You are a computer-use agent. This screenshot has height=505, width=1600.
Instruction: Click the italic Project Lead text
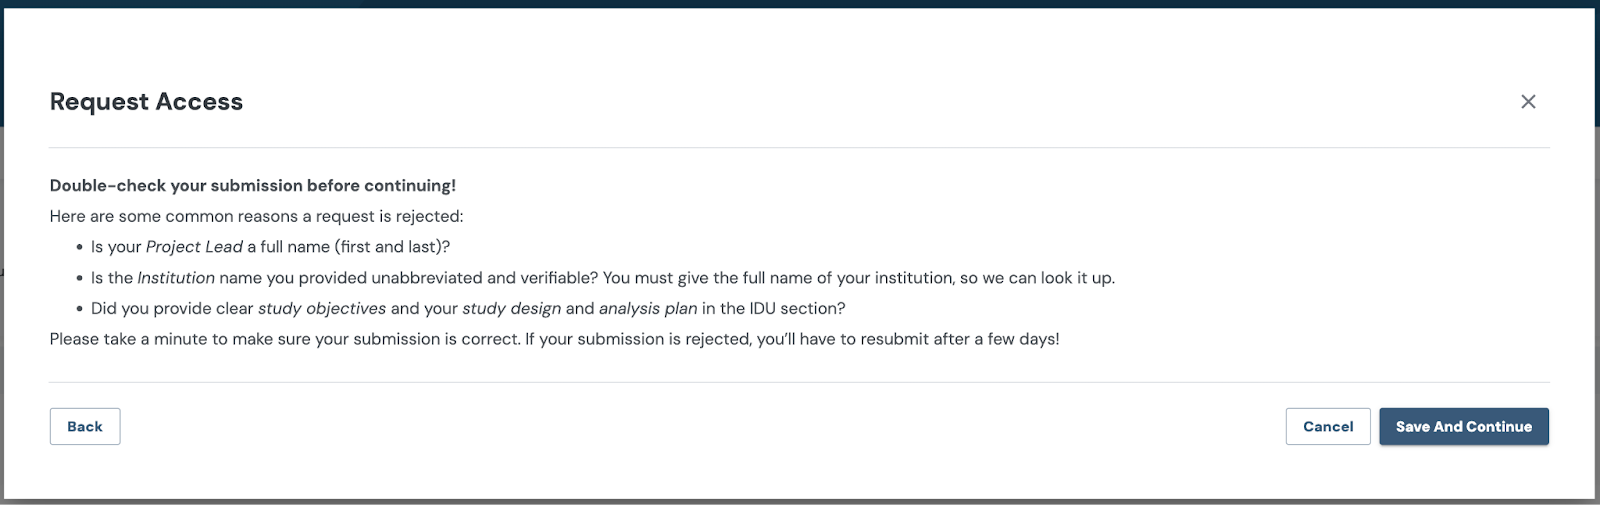point(194,247)
